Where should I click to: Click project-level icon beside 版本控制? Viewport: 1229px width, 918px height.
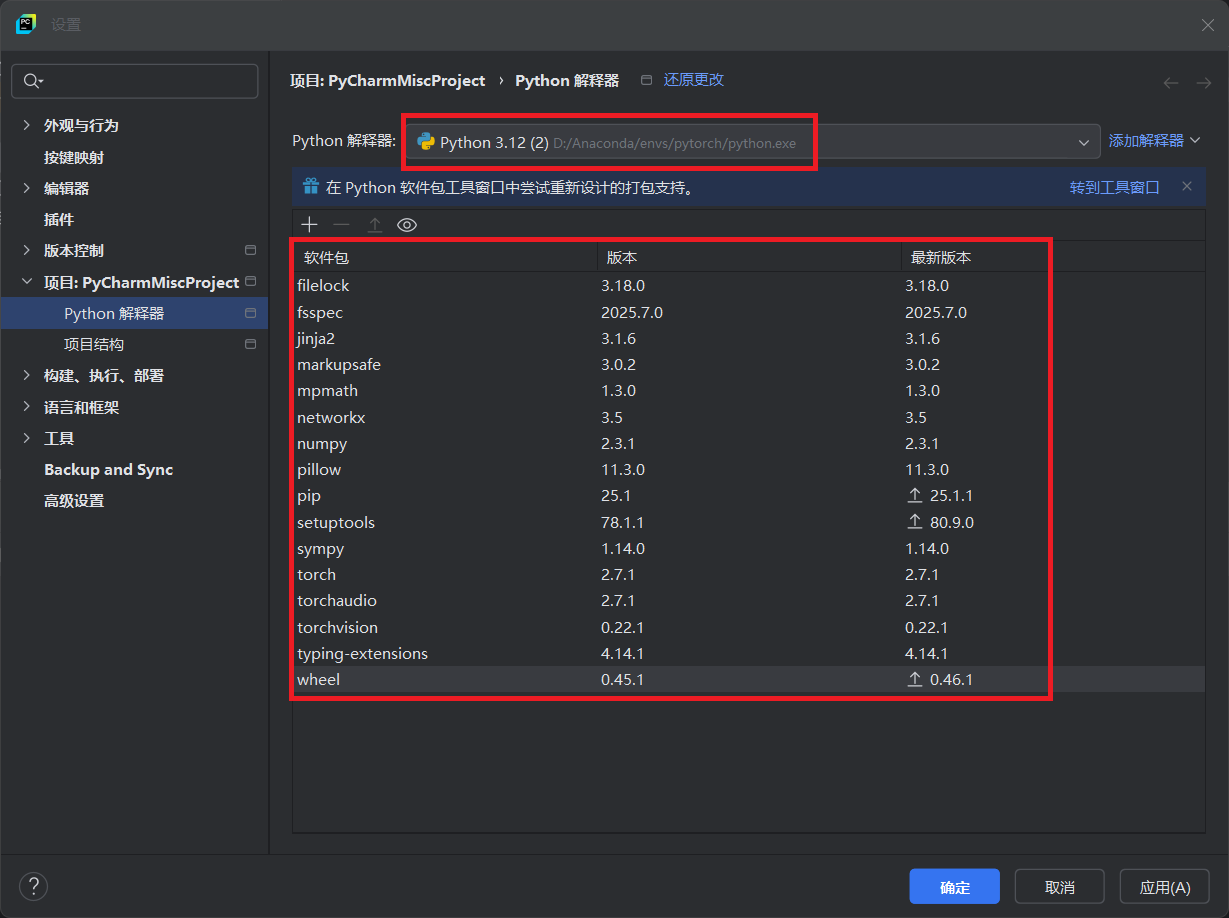250,250
